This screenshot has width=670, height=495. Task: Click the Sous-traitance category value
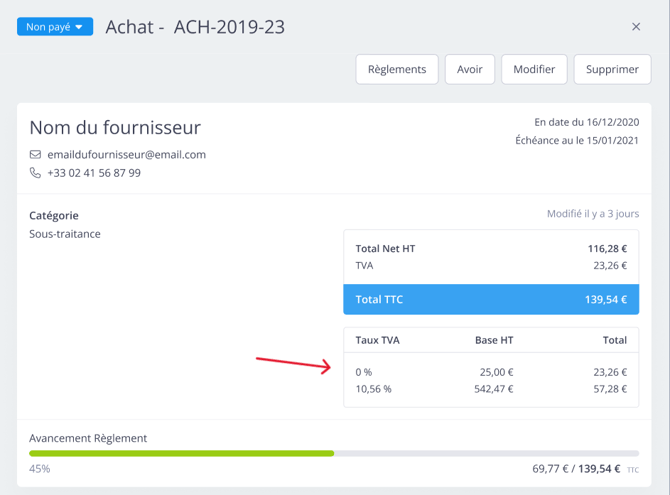[65, 234]
